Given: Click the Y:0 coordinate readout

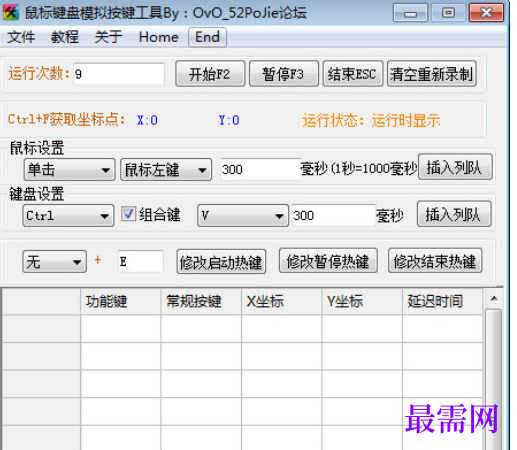Looking at the screenshot, I should 229,120.
